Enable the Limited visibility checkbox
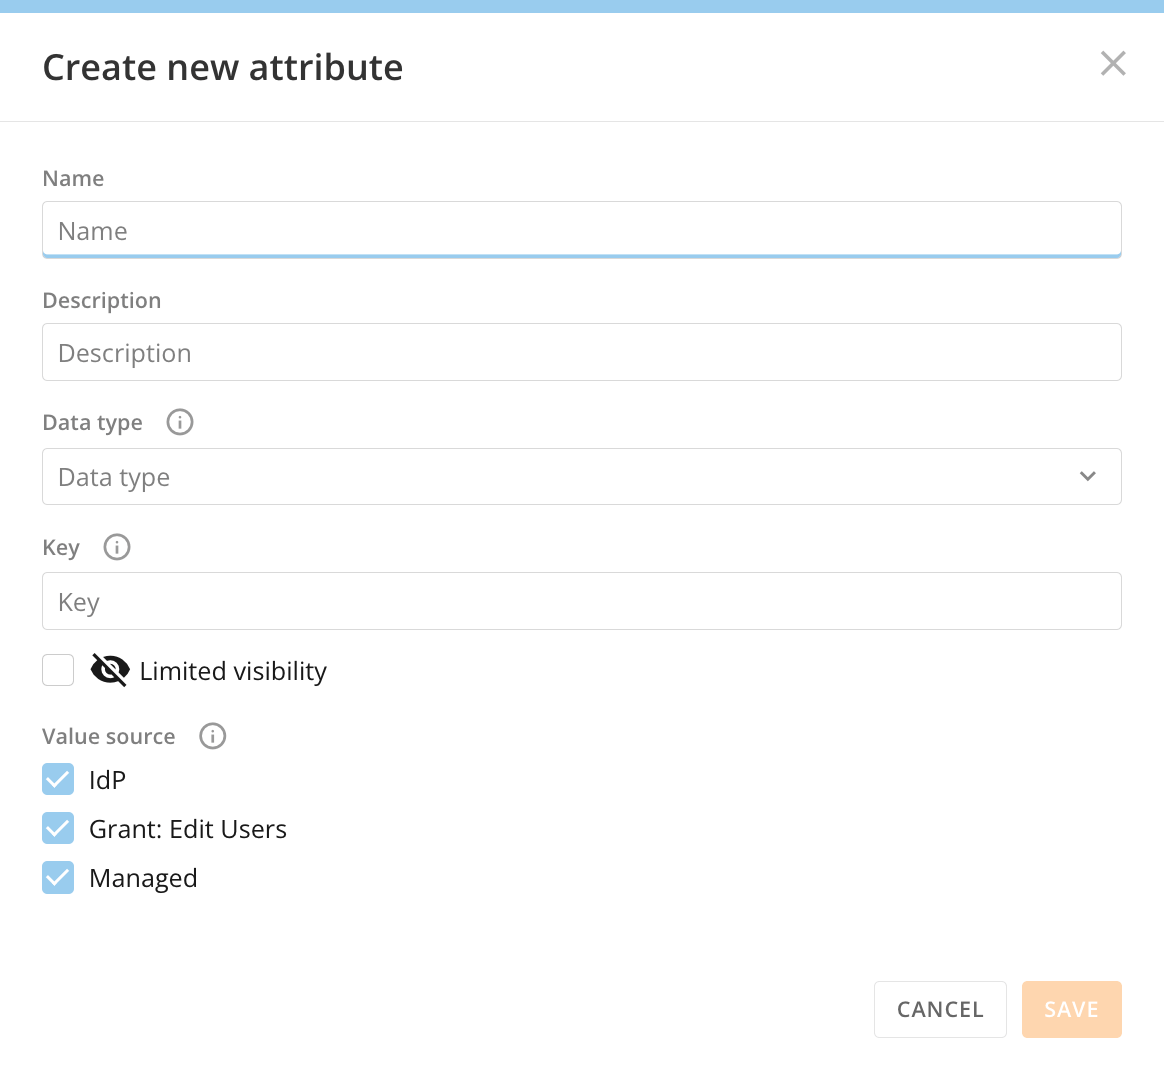The height and width of the screenshot is (1080, 1164). (x=58, y=670)
